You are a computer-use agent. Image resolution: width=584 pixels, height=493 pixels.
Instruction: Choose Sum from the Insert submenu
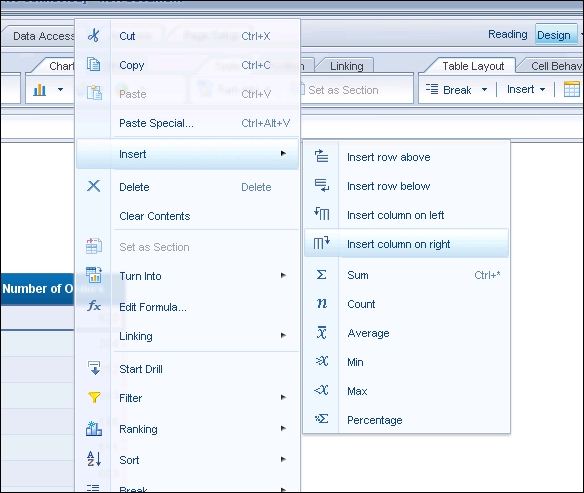click(406, 275)
